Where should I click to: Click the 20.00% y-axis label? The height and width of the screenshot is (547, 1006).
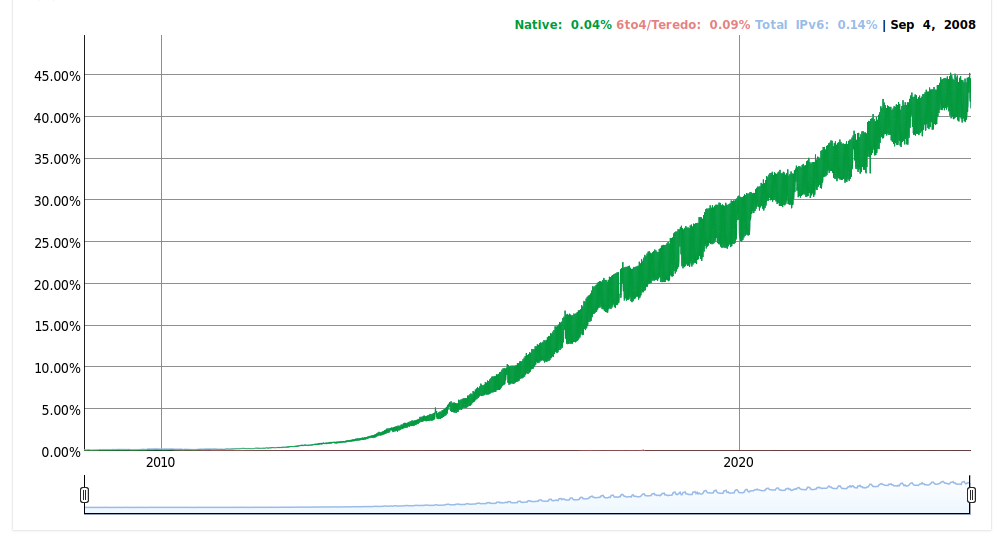click(57, 285)
